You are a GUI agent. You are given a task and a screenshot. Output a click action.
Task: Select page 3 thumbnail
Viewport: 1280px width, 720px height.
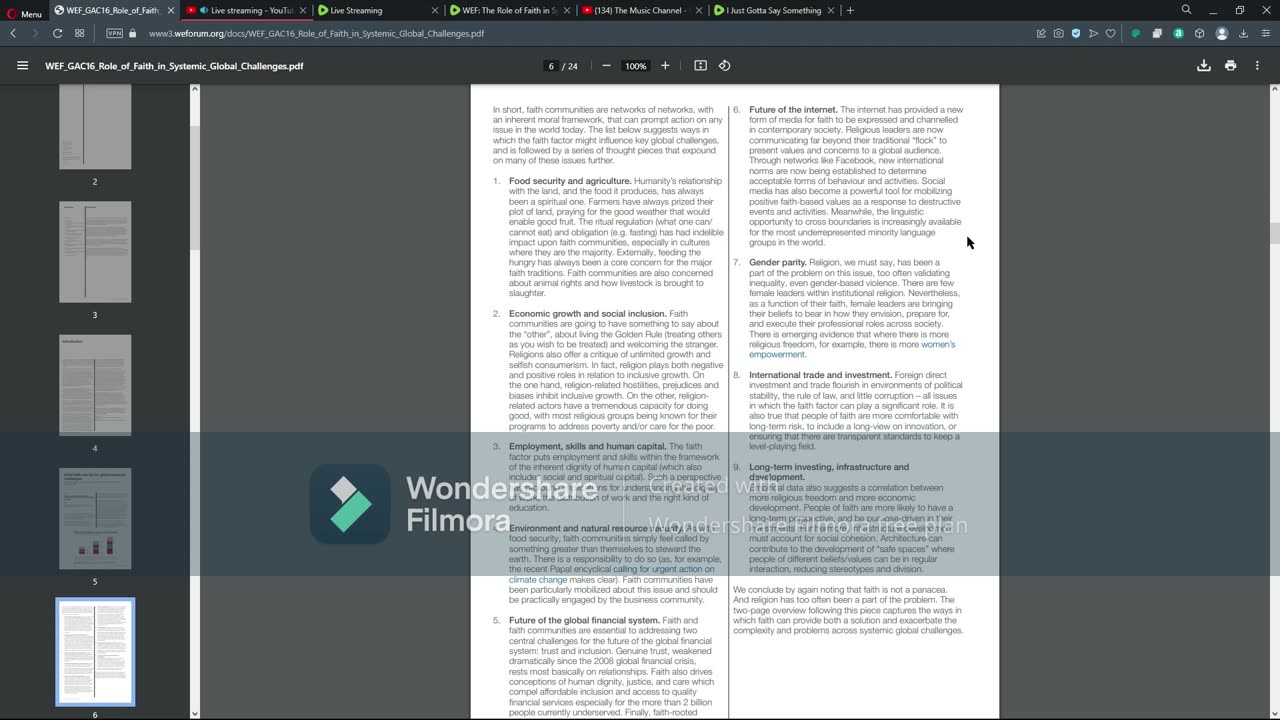(x=95, y=252)
